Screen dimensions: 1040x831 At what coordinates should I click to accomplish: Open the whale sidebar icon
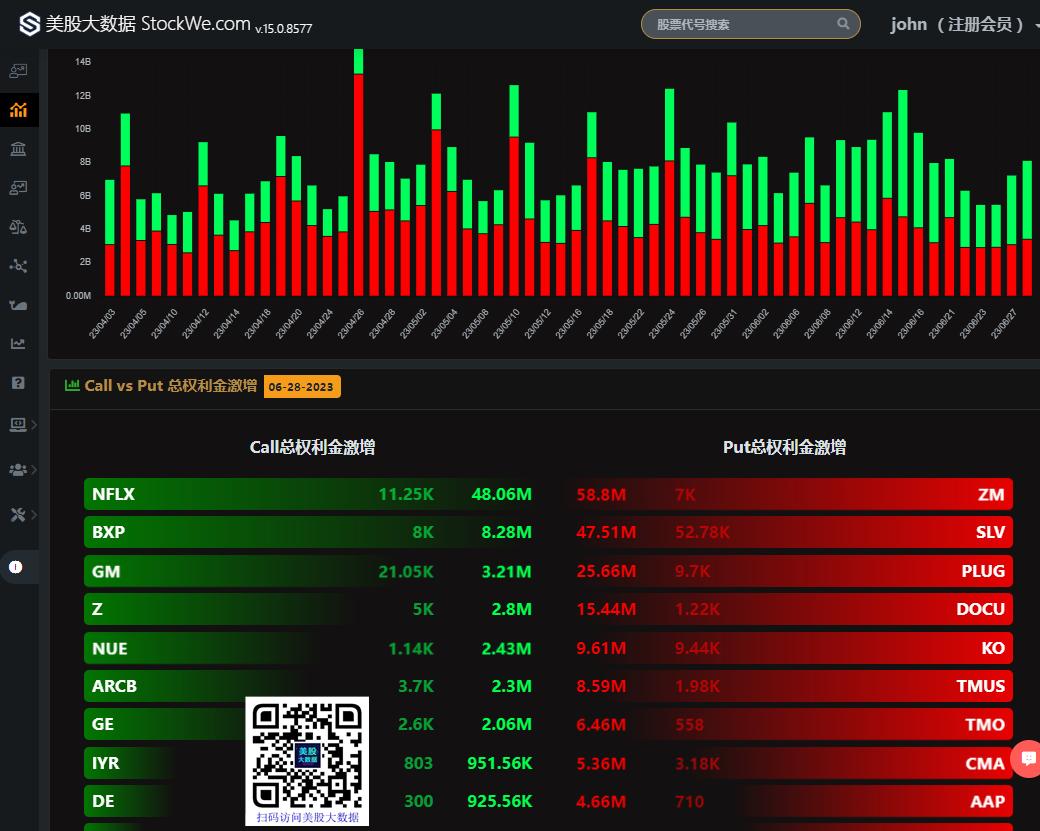coord(19,305)
